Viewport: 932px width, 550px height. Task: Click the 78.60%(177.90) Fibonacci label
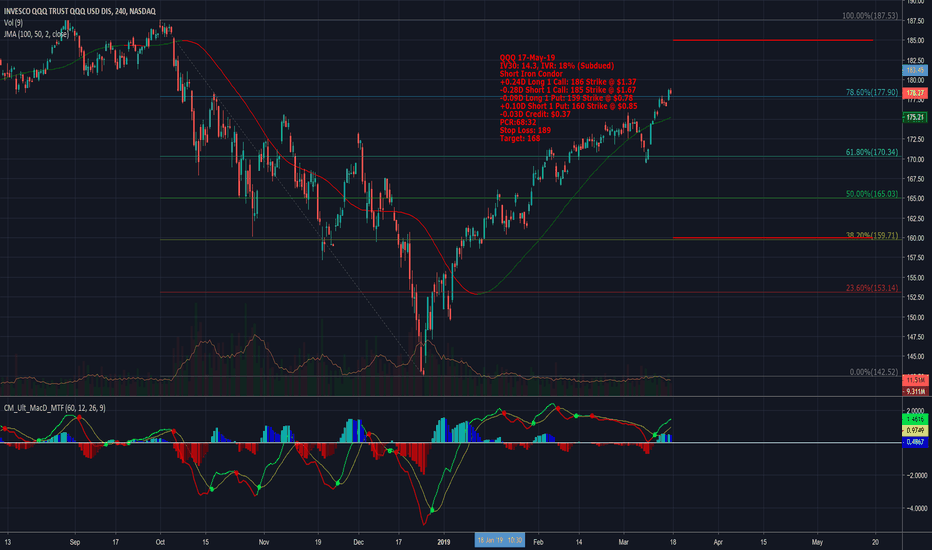(871, 92)
